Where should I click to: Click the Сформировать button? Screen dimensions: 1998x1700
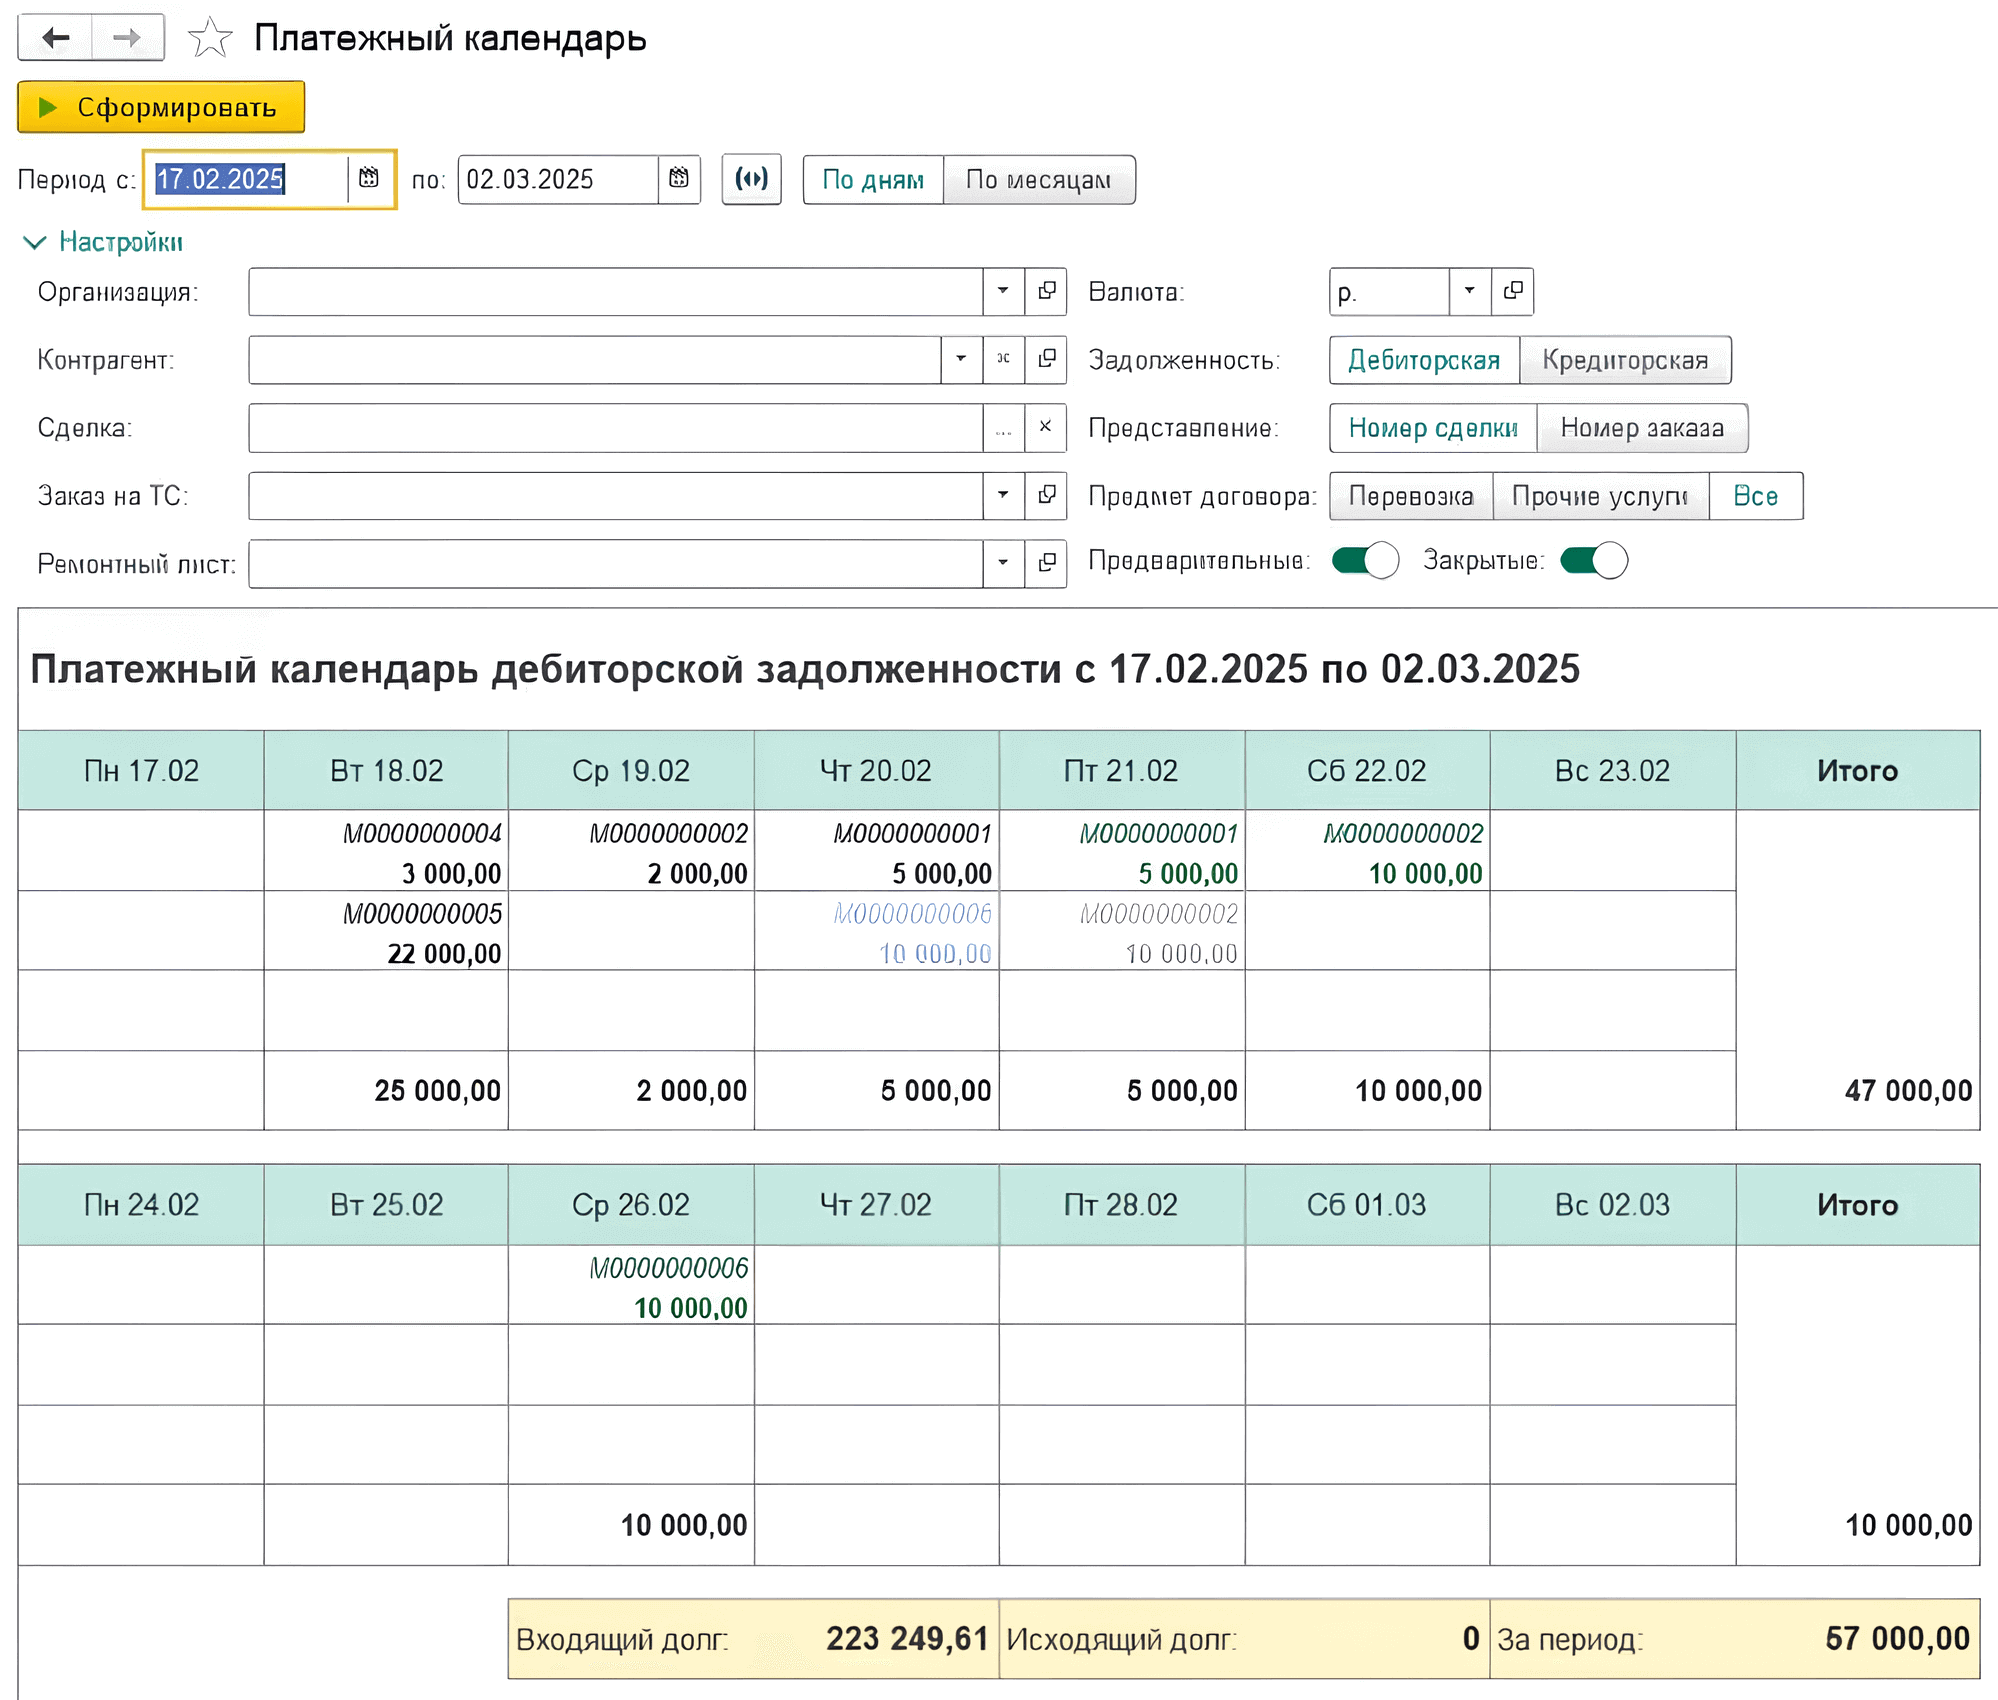161,107
